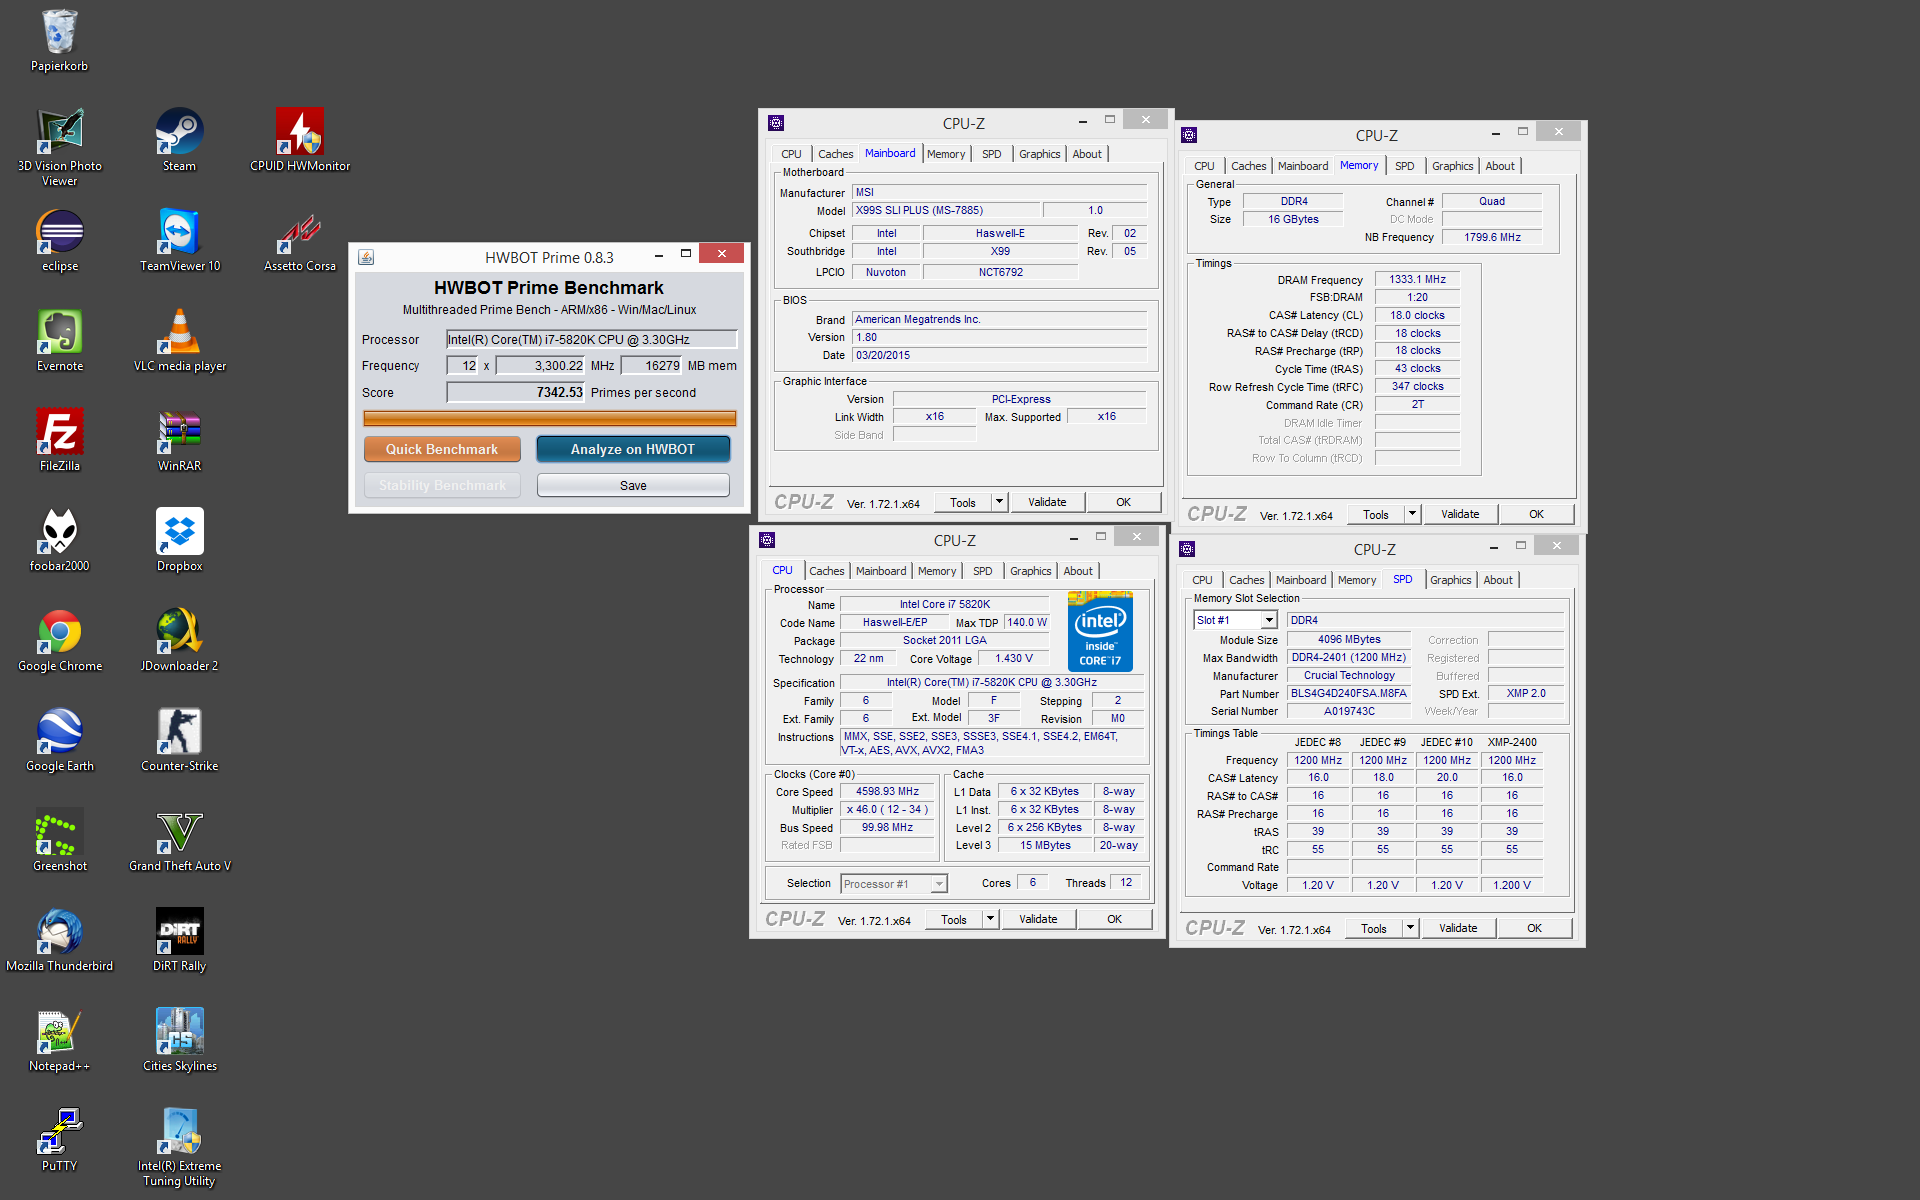Click the Intel Core i7 logo in CPU-Z
The height and width of the screenshot is (1200, 1920).
[1099, 630]
